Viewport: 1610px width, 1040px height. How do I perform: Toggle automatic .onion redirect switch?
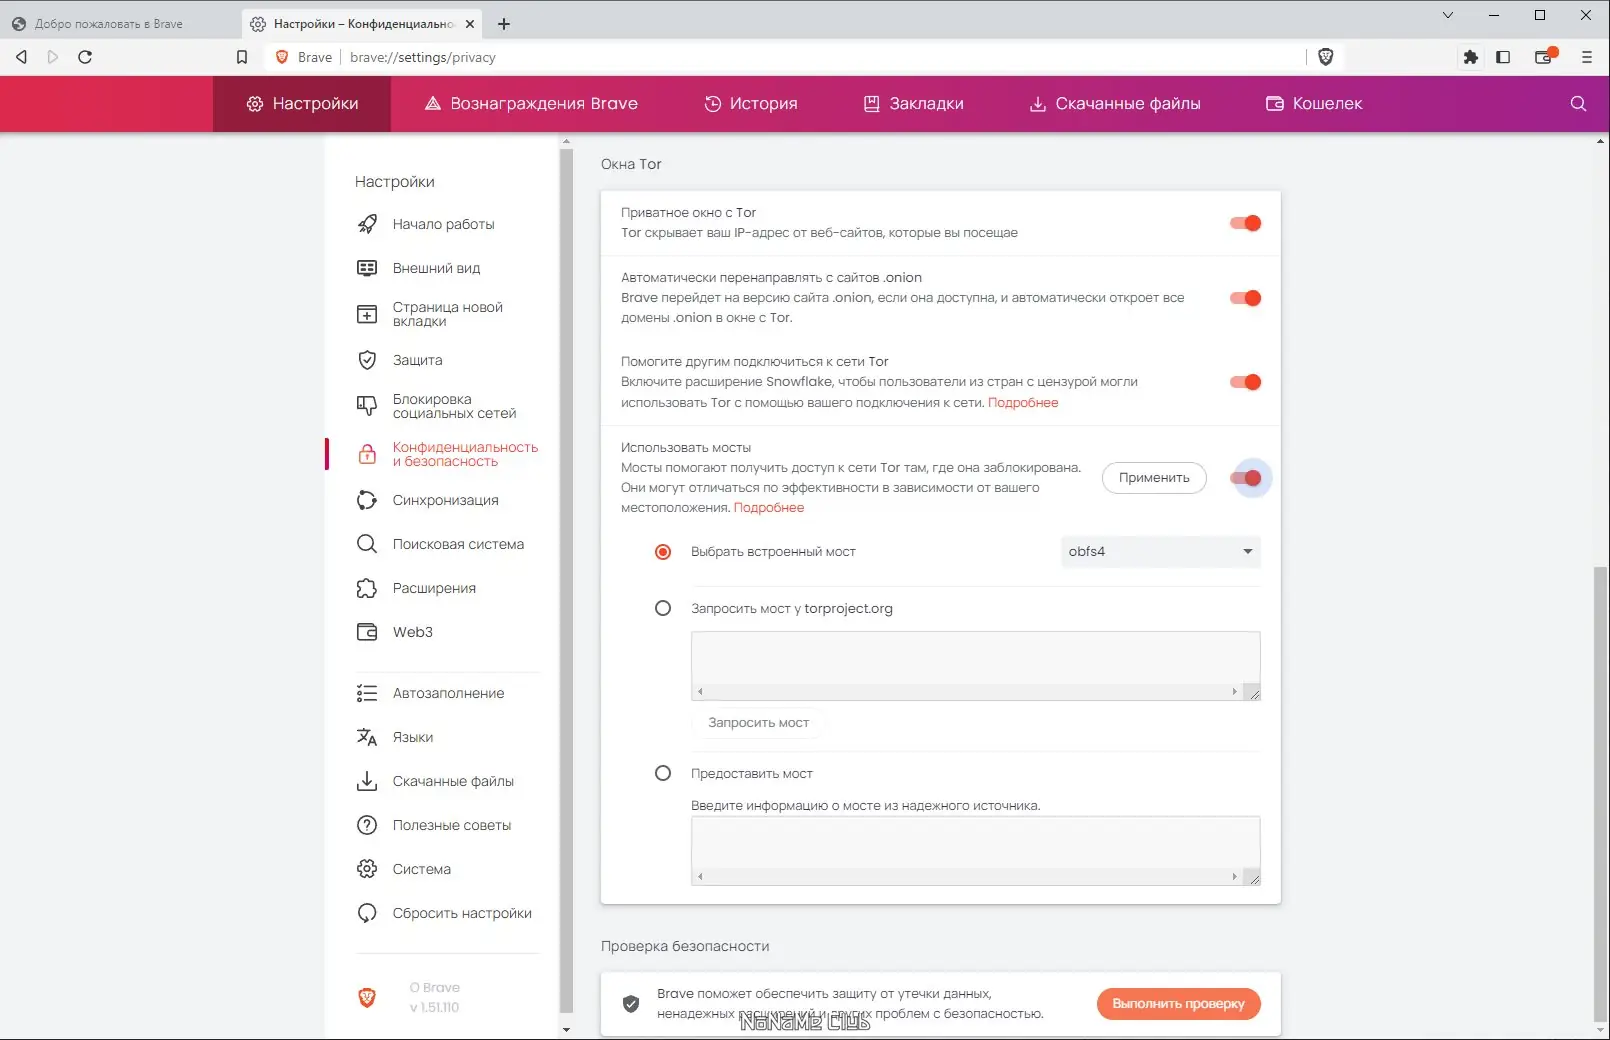click(x=1246, y=298)
